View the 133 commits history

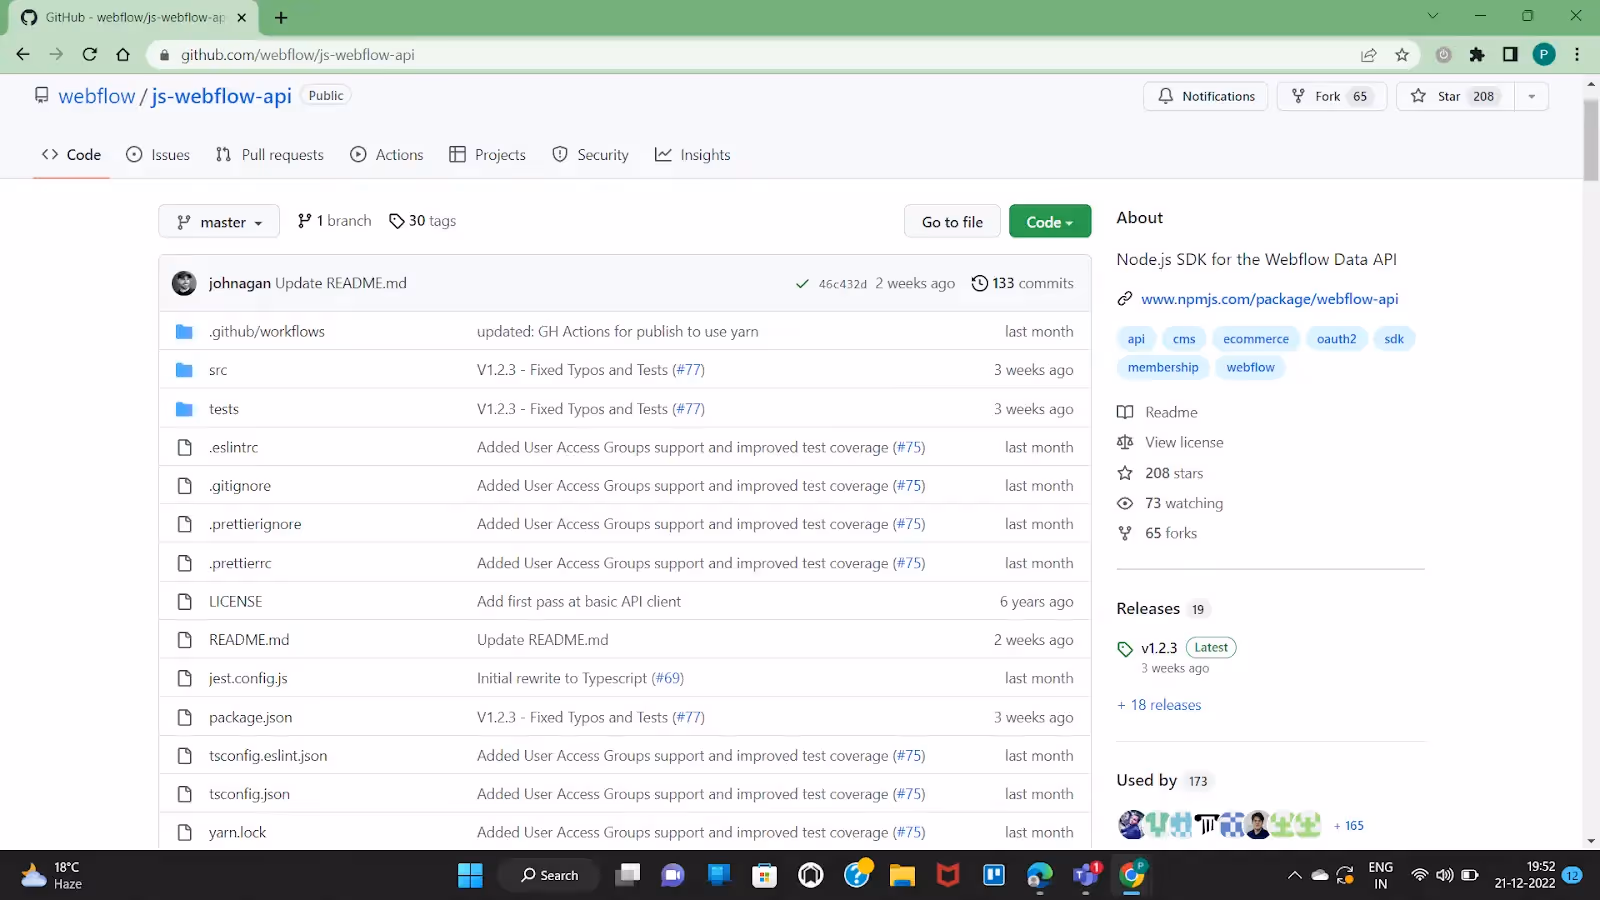1023,283
